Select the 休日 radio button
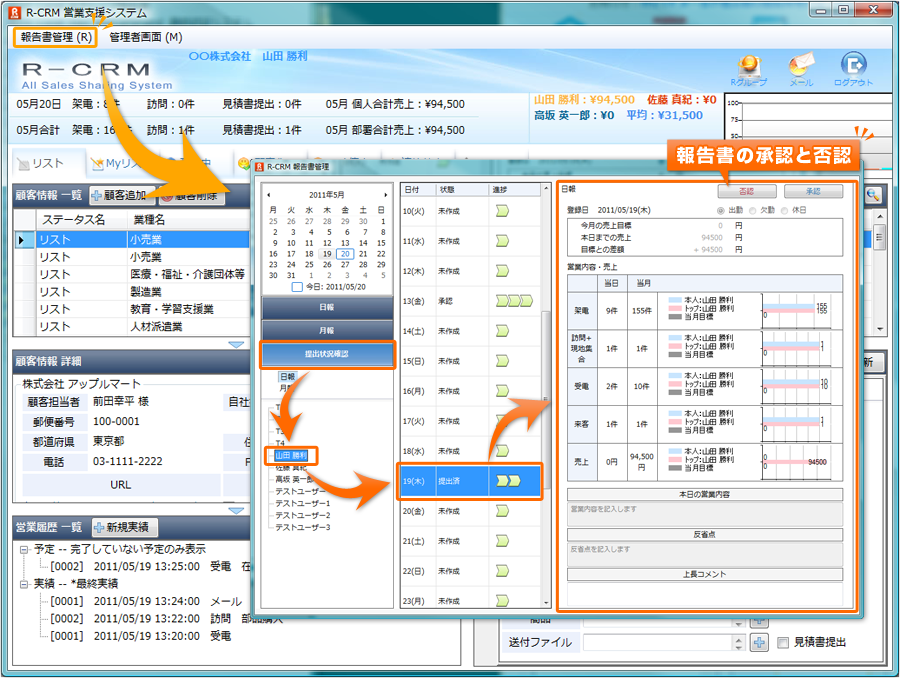This screenshot has width=900, height=678. (x=785, y=211)
